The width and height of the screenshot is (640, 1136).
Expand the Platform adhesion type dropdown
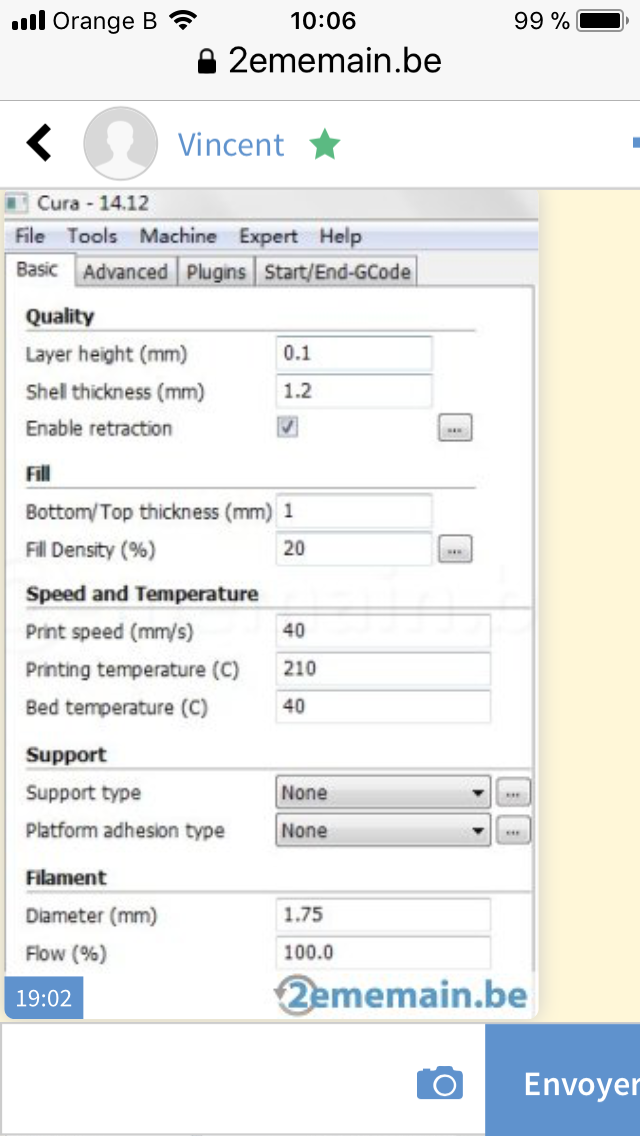coord(383,830)
